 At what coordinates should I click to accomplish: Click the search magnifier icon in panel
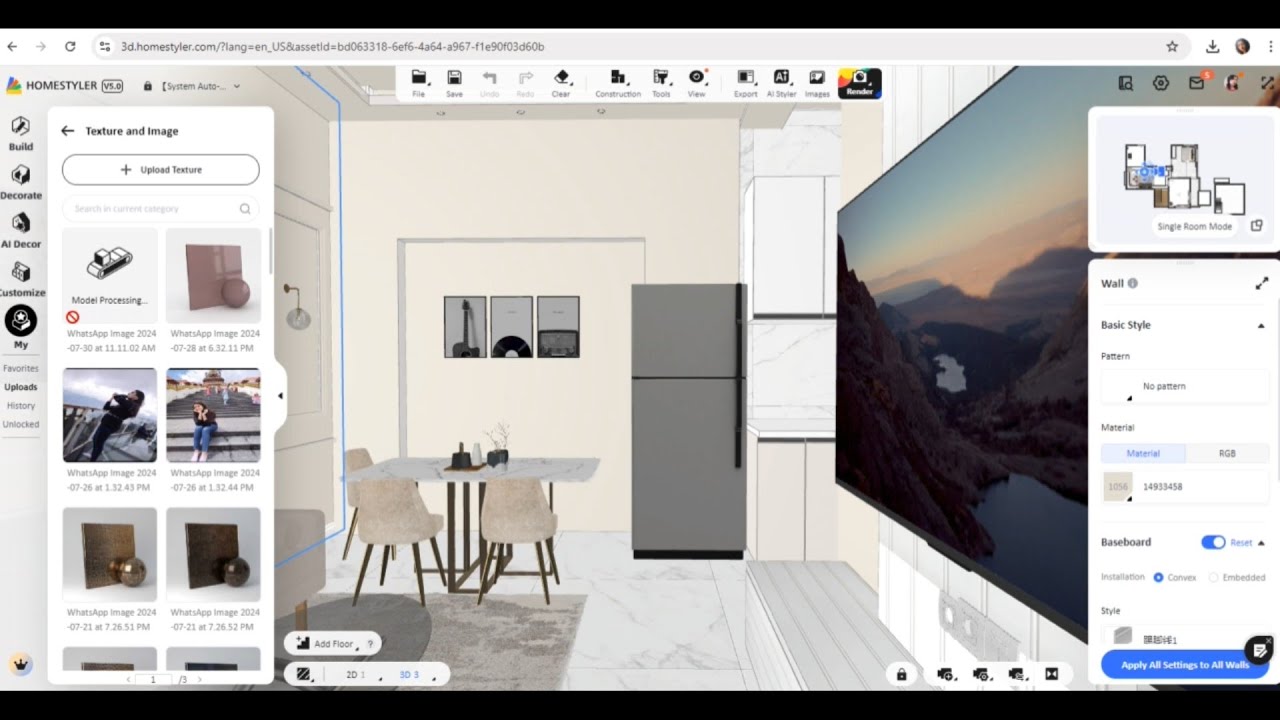click(245, 209)
